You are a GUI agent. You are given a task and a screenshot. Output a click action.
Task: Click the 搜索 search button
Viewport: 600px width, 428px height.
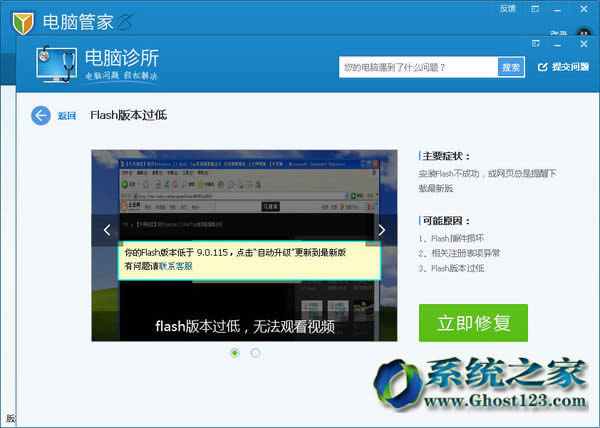(511, 67)
